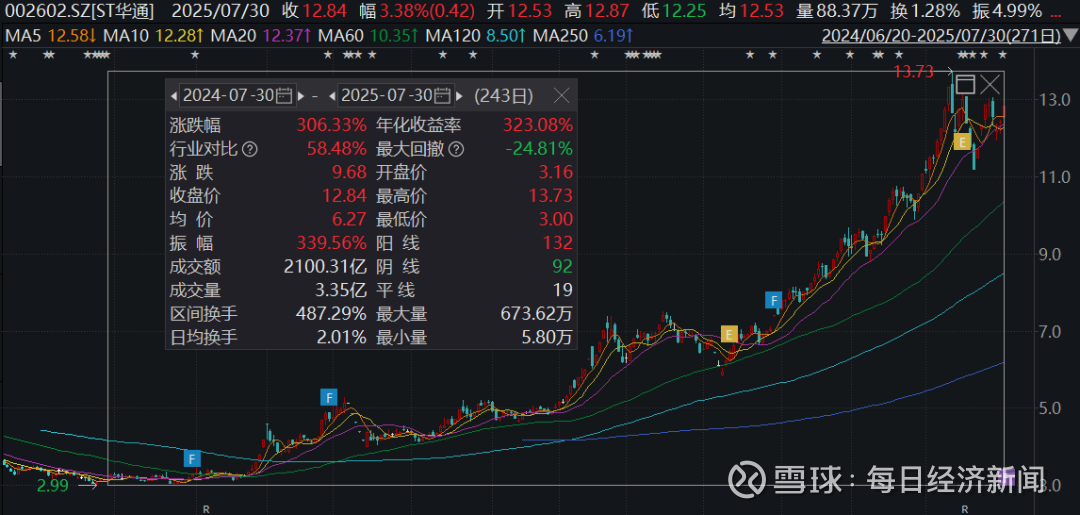The height and width of the screenshot is (515, 1080).
Task: Click the 区间换手 value 487.29%
Action: (x=331, y=314)
